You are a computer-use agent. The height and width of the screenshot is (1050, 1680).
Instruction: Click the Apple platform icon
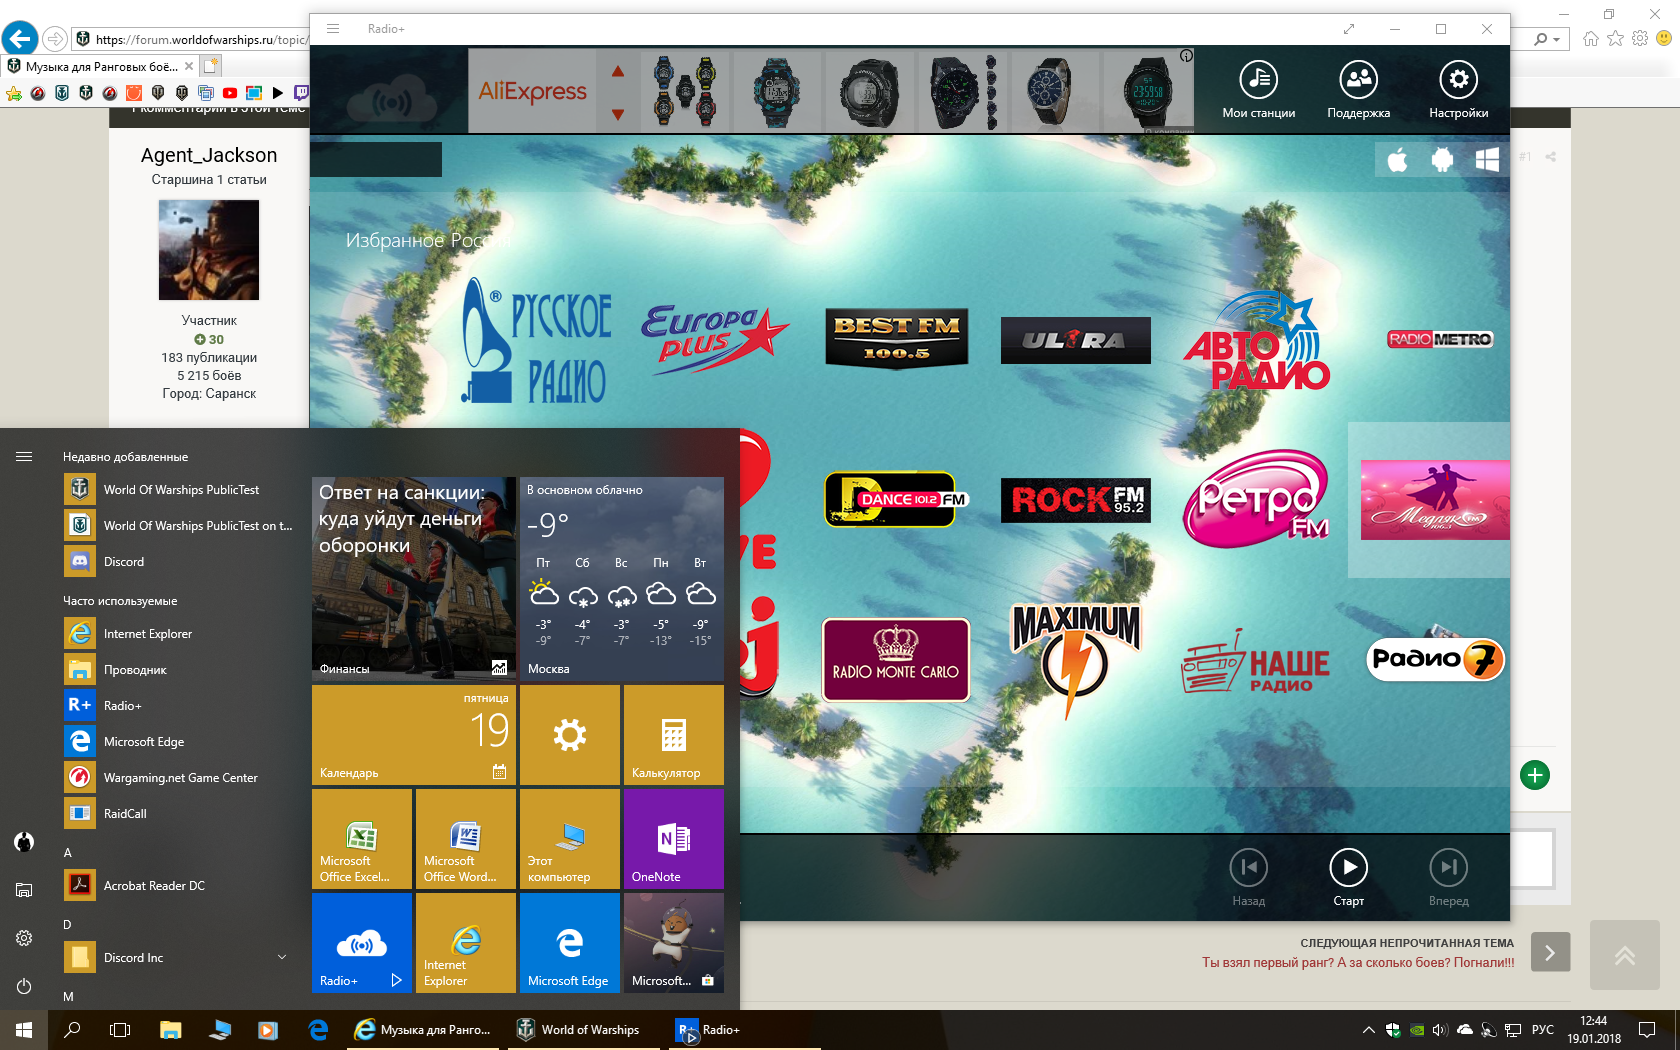pyautogui.click(x=1397, y=160)
